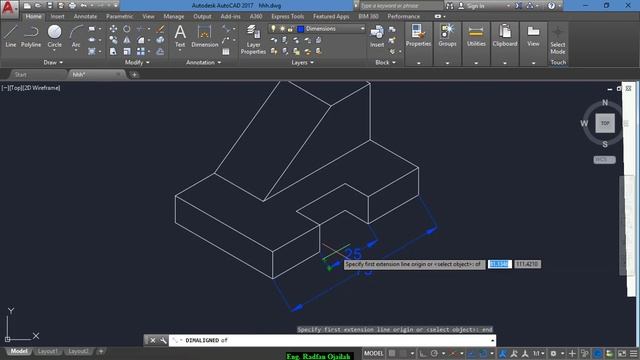Expand the Annotation panel

[203, 62]
